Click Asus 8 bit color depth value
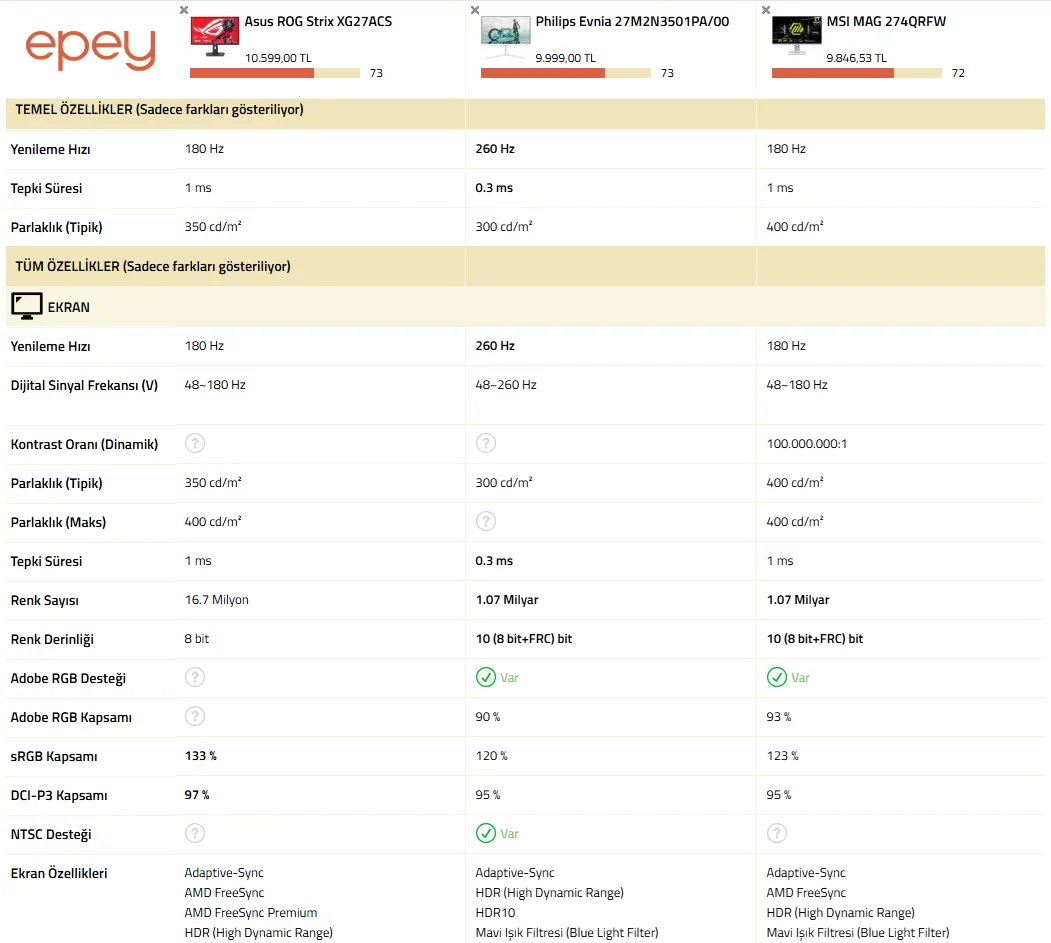1051x943 pixels. [x=196, y=639]
